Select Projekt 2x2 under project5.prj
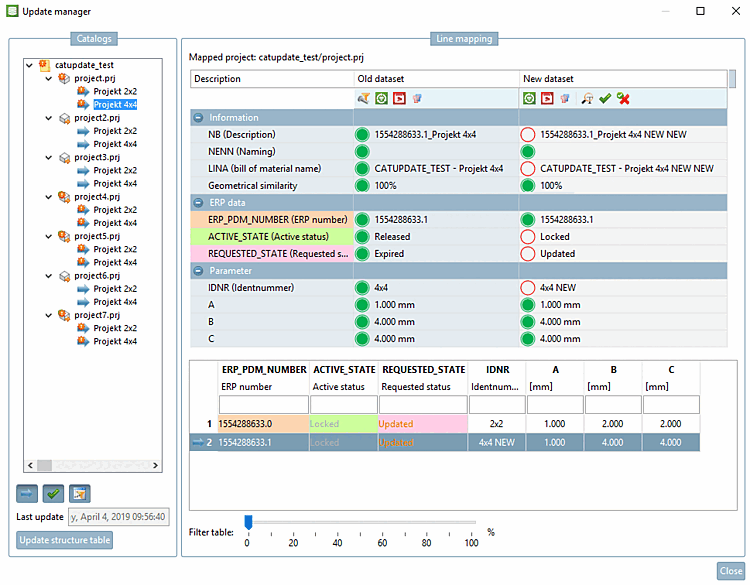 [115, 249]
